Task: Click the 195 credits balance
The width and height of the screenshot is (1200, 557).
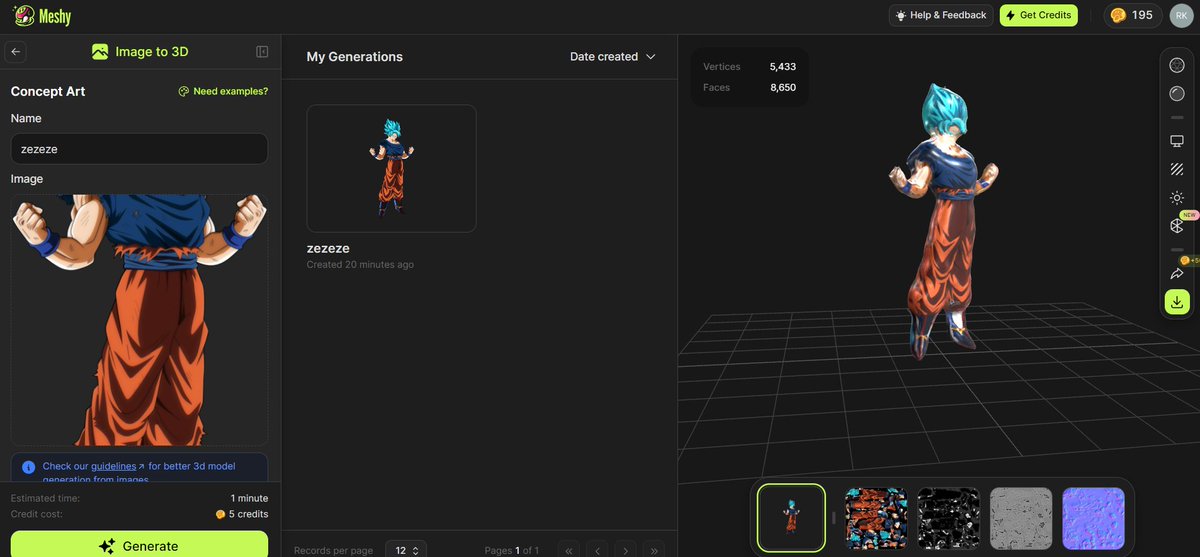Action: tap(1132, 15)
